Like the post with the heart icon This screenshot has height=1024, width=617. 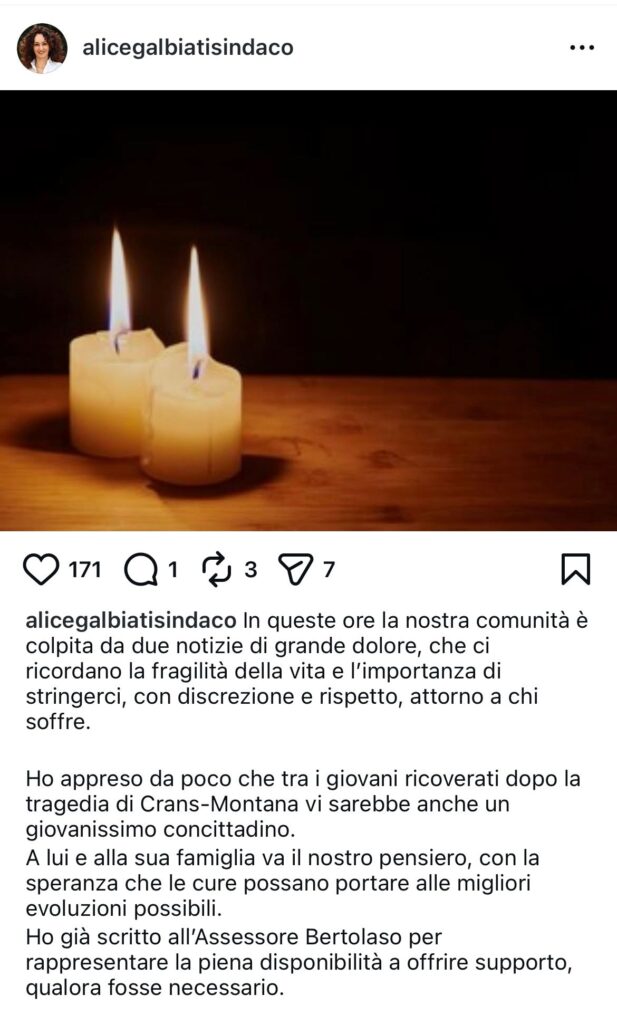click(x=41, y=569)
